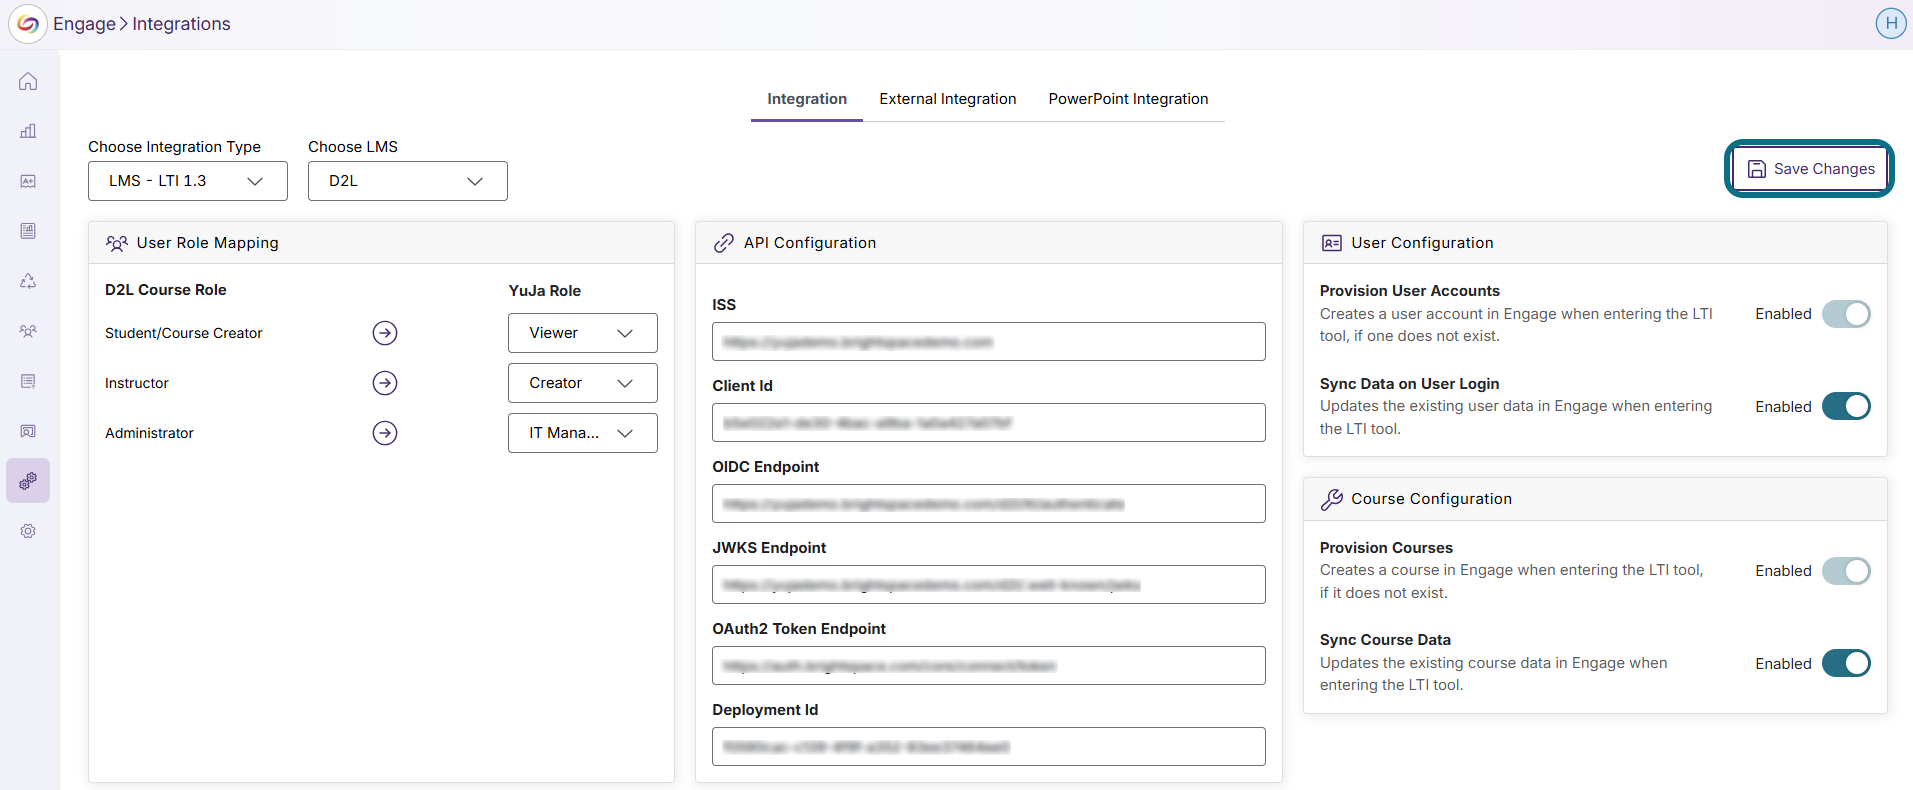
Task: Open the Integrations gears sidebar icon
Action: [x=28, y=481]
